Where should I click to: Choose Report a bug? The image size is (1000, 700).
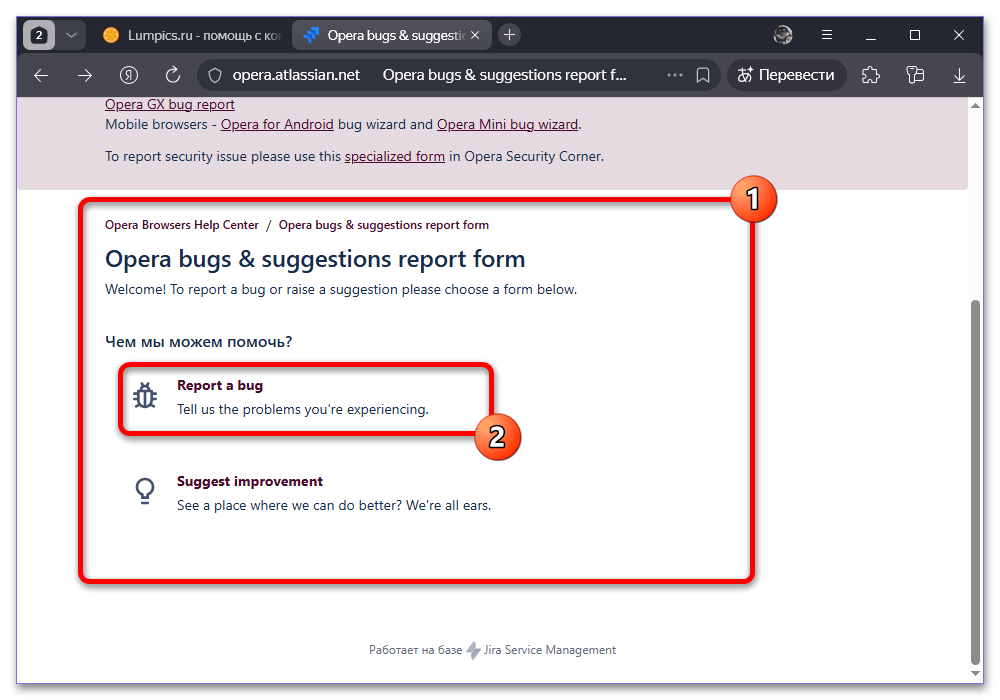[220, 385]
